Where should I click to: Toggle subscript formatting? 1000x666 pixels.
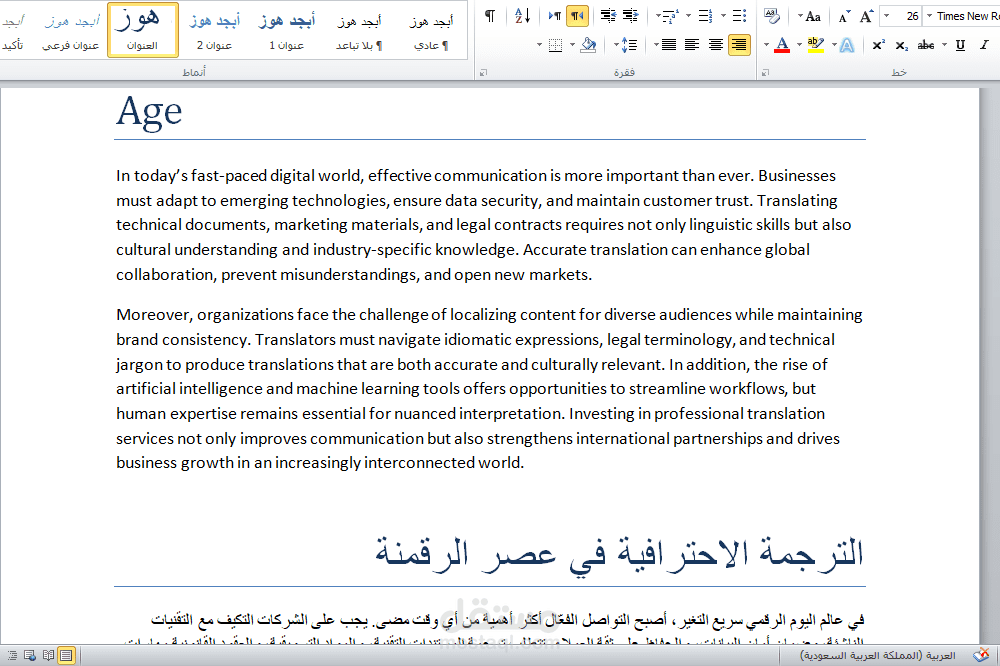pos(901,45)
